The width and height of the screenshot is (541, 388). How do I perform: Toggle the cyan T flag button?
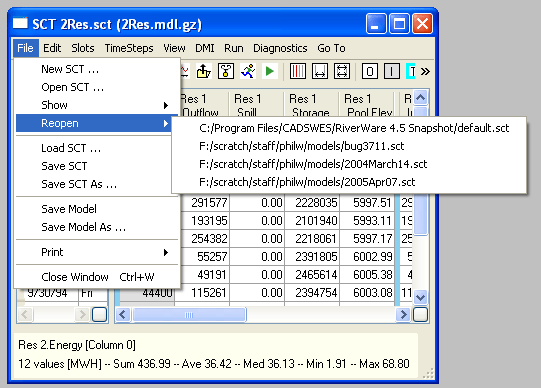click(x=411, y=71)
